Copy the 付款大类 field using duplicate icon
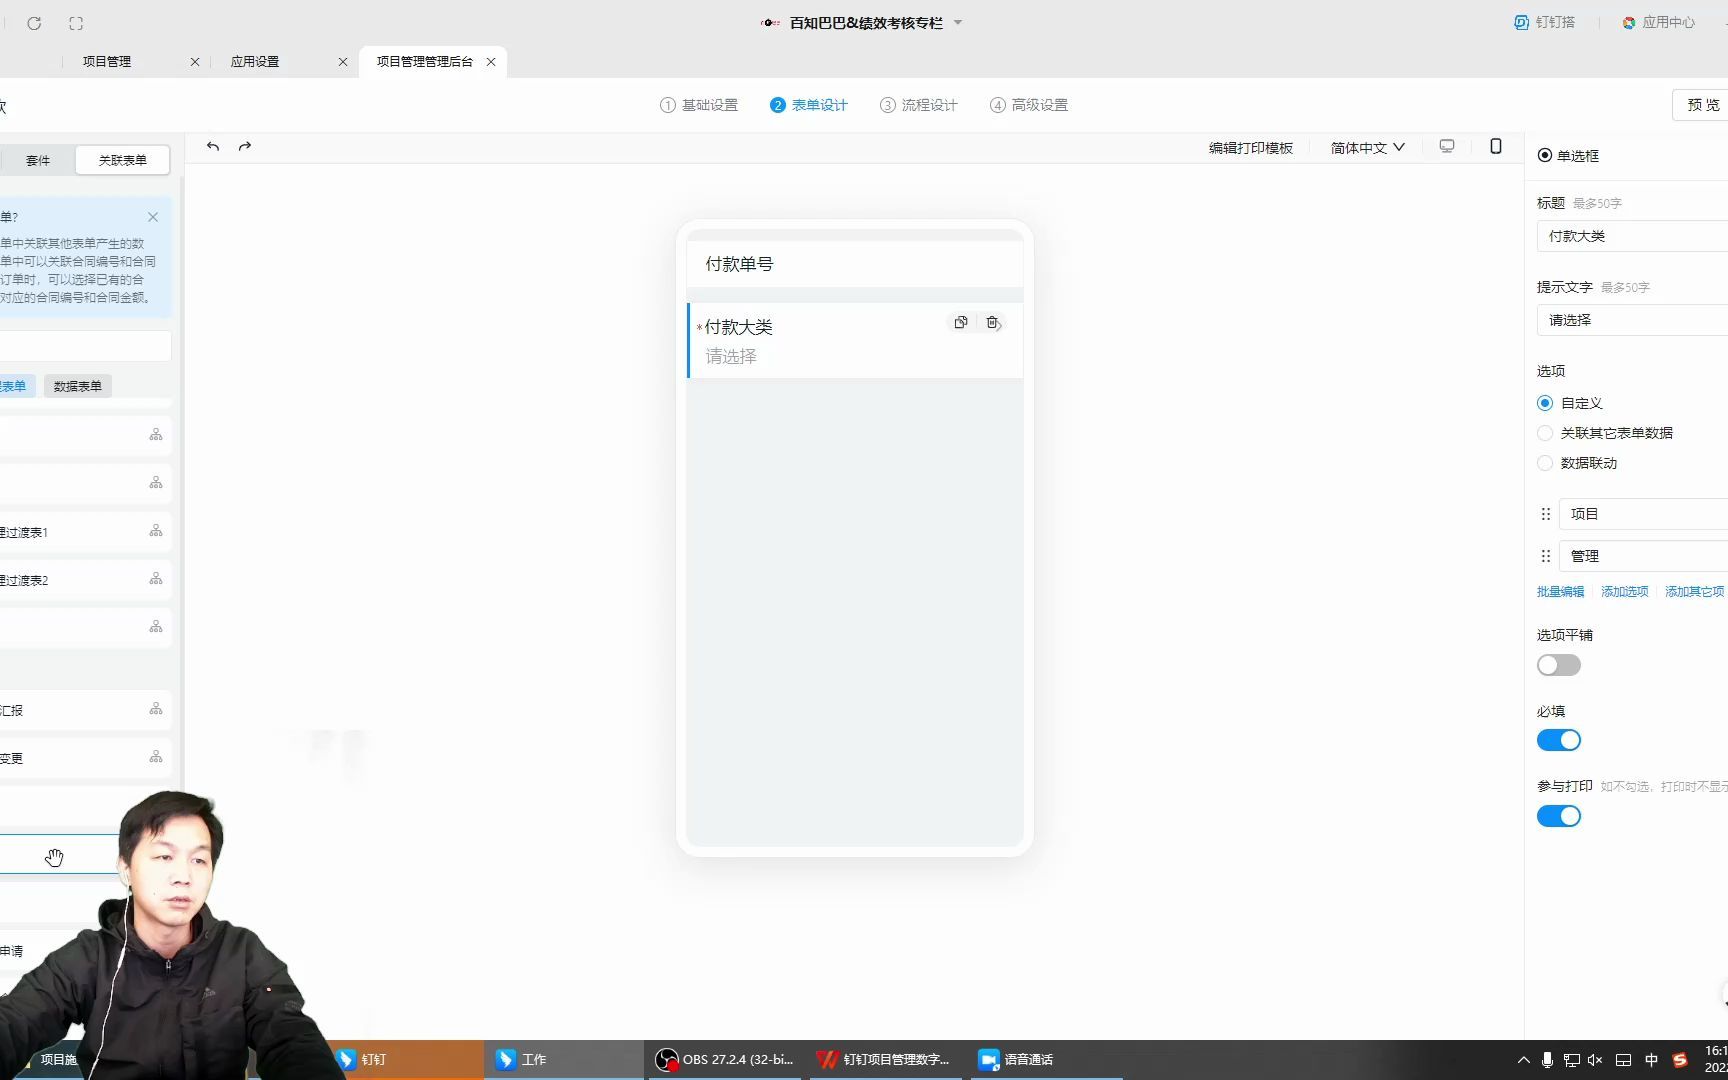 coord(960,322)
